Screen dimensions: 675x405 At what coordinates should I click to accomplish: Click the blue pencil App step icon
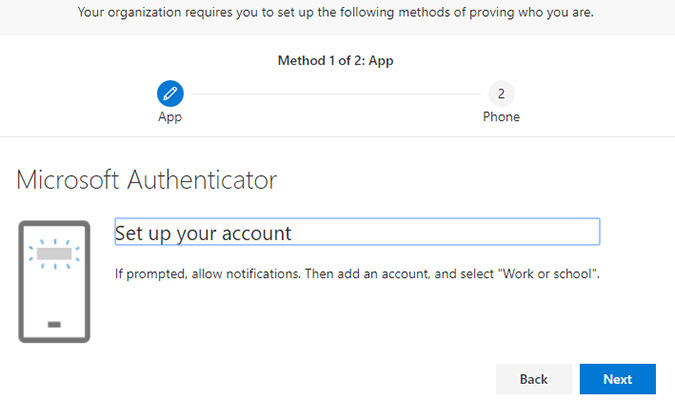click(170, 93)
